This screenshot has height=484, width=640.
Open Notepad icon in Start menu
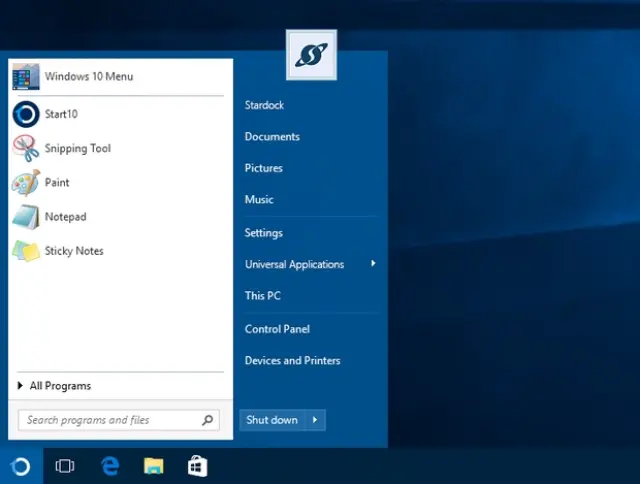point(26,217)
